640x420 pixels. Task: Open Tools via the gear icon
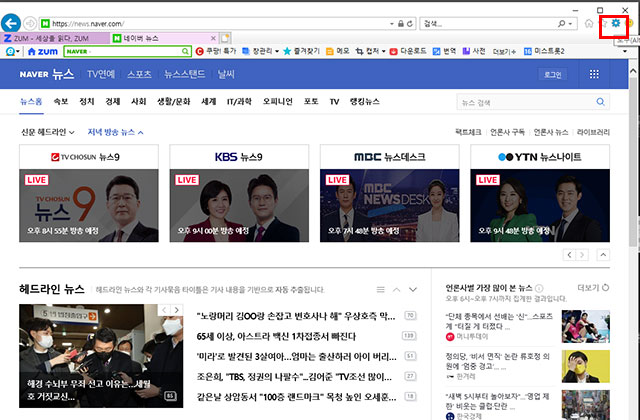tap(616, 23)
